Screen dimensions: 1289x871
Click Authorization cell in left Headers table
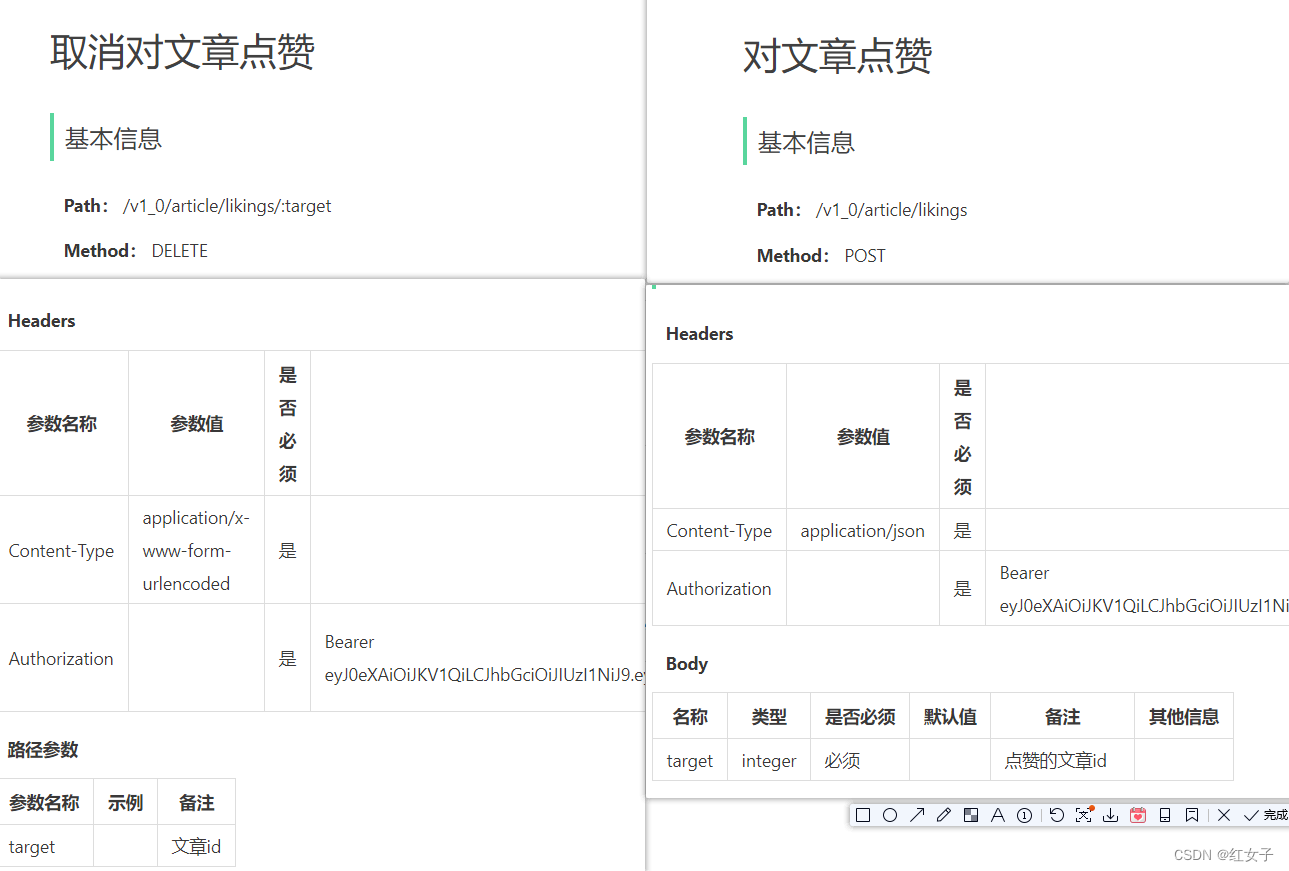[62, 659]
